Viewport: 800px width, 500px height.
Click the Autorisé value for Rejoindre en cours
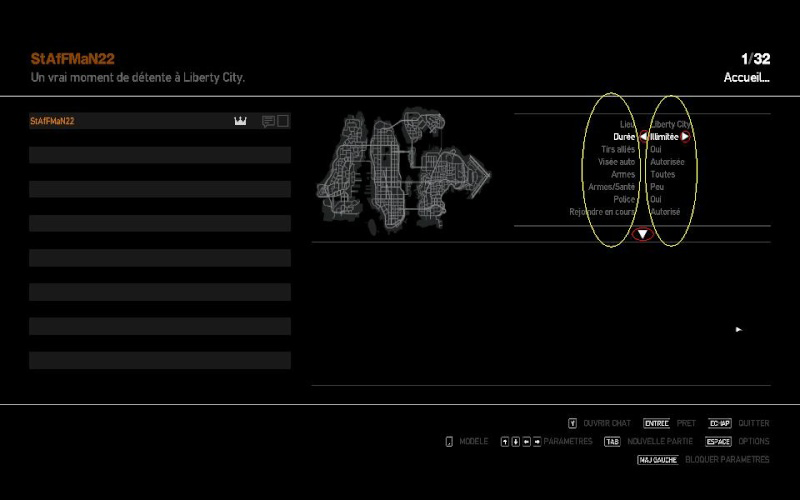pyautogui.click(x=665, y=212)
